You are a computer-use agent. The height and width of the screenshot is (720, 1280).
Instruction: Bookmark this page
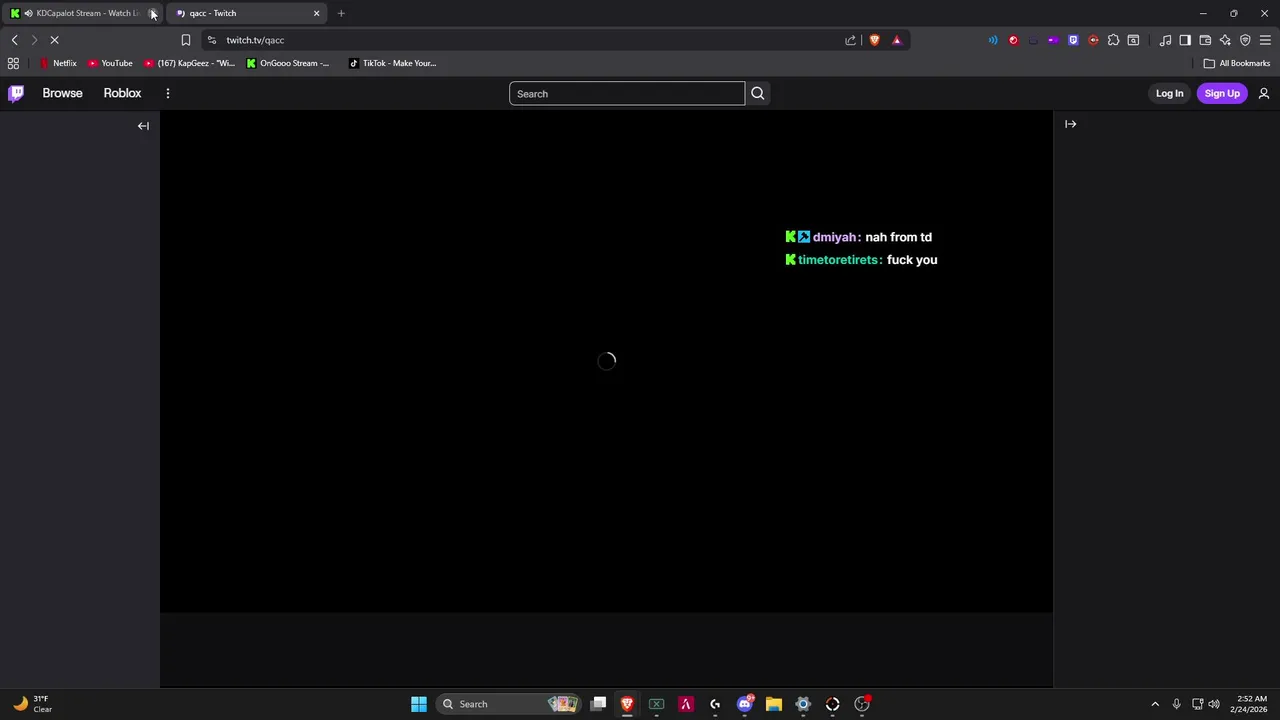point(185,40)
